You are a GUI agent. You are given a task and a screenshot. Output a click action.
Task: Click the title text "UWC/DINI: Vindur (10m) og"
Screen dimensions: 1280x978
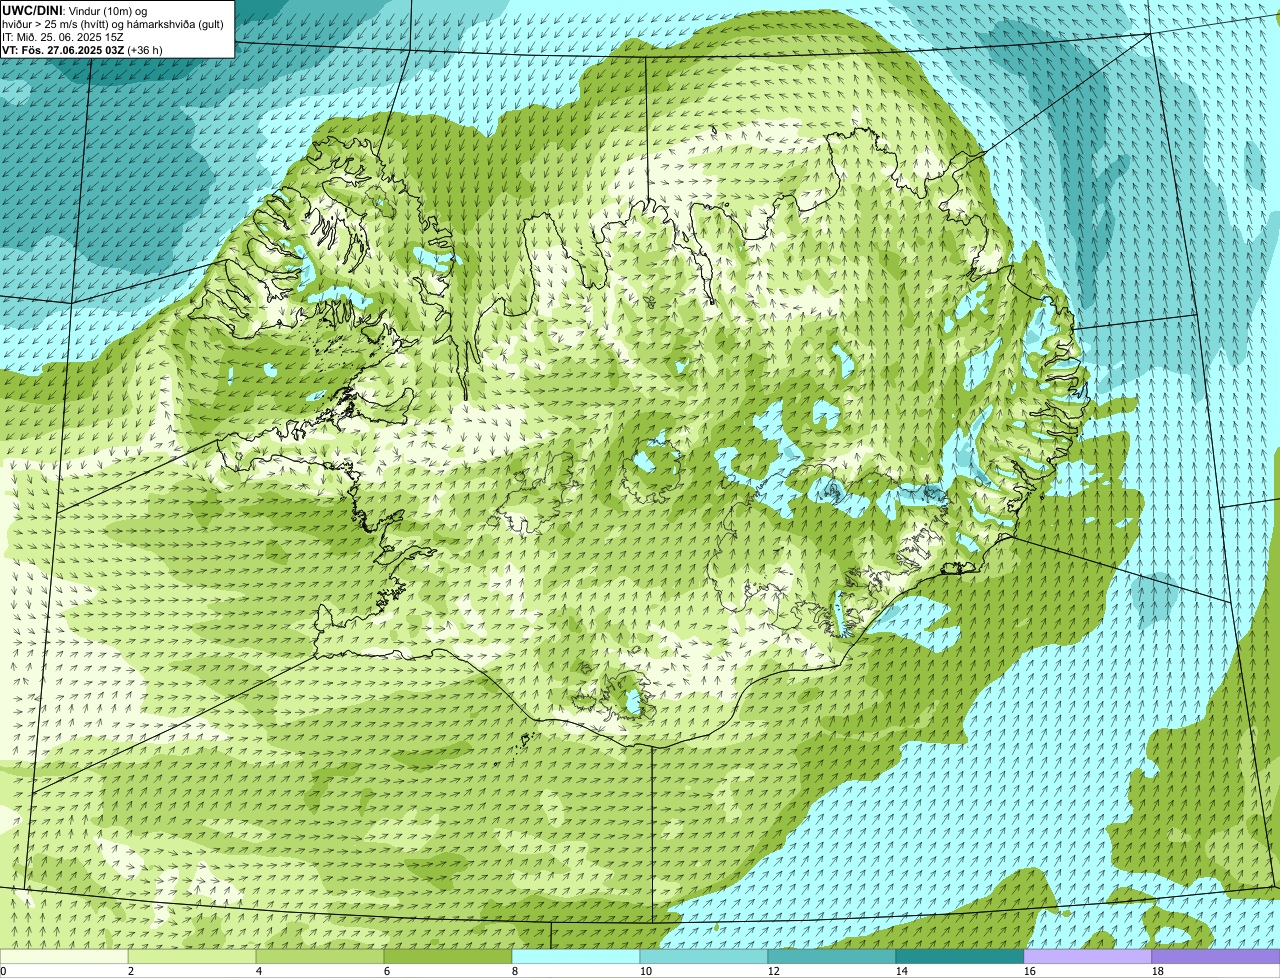pyautogui.click(x=75, y=11)
